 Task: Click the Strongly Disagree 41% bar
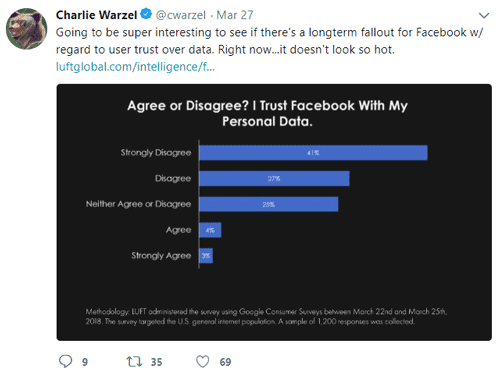(x=313, y=153)
